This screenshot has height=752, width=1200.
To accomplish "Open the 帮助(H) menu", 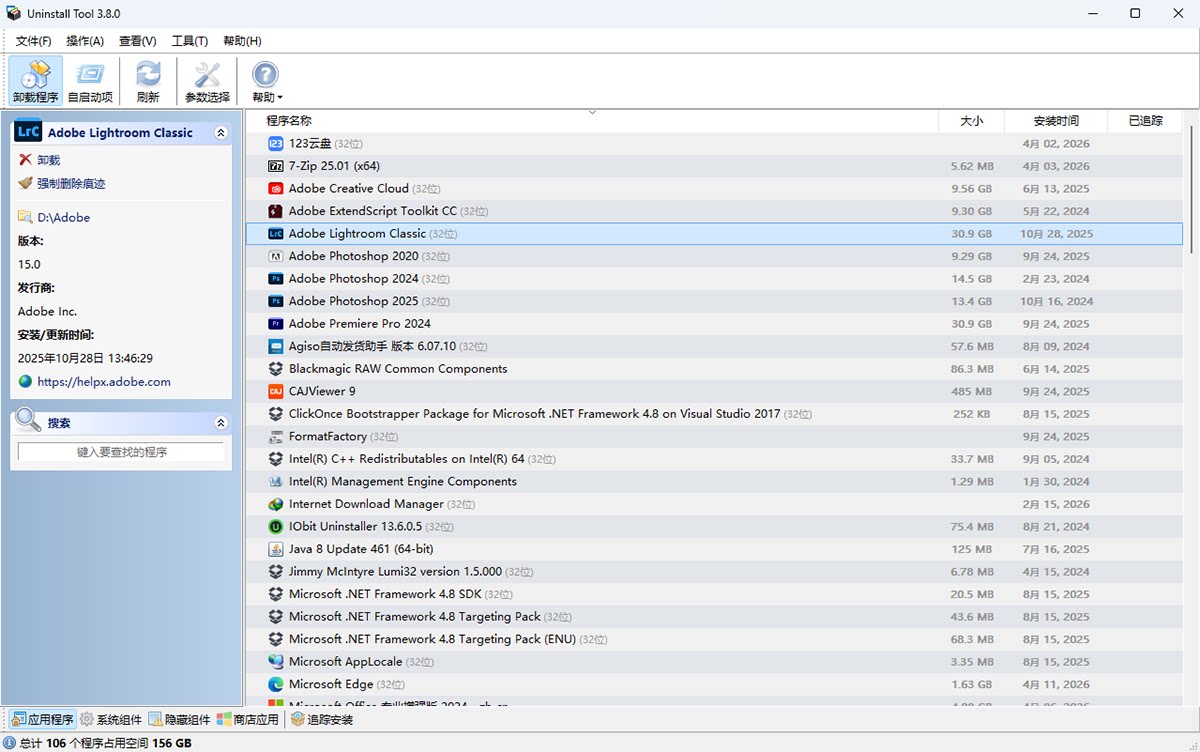I will pyautogui.click(x=242, y=41).
